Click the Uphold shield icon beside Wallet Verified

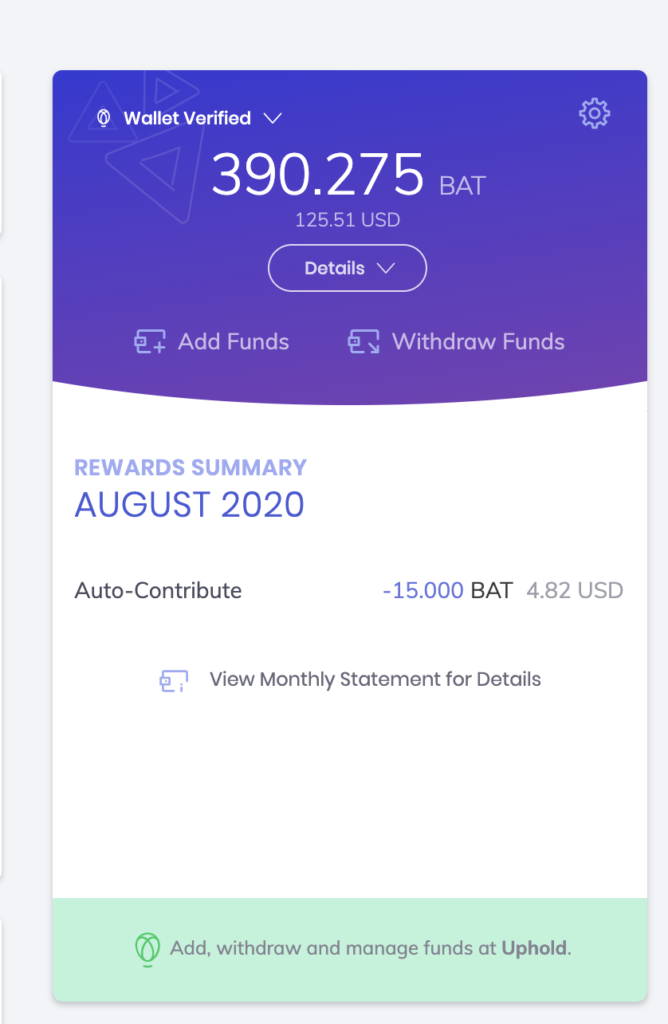pos(103,118)
